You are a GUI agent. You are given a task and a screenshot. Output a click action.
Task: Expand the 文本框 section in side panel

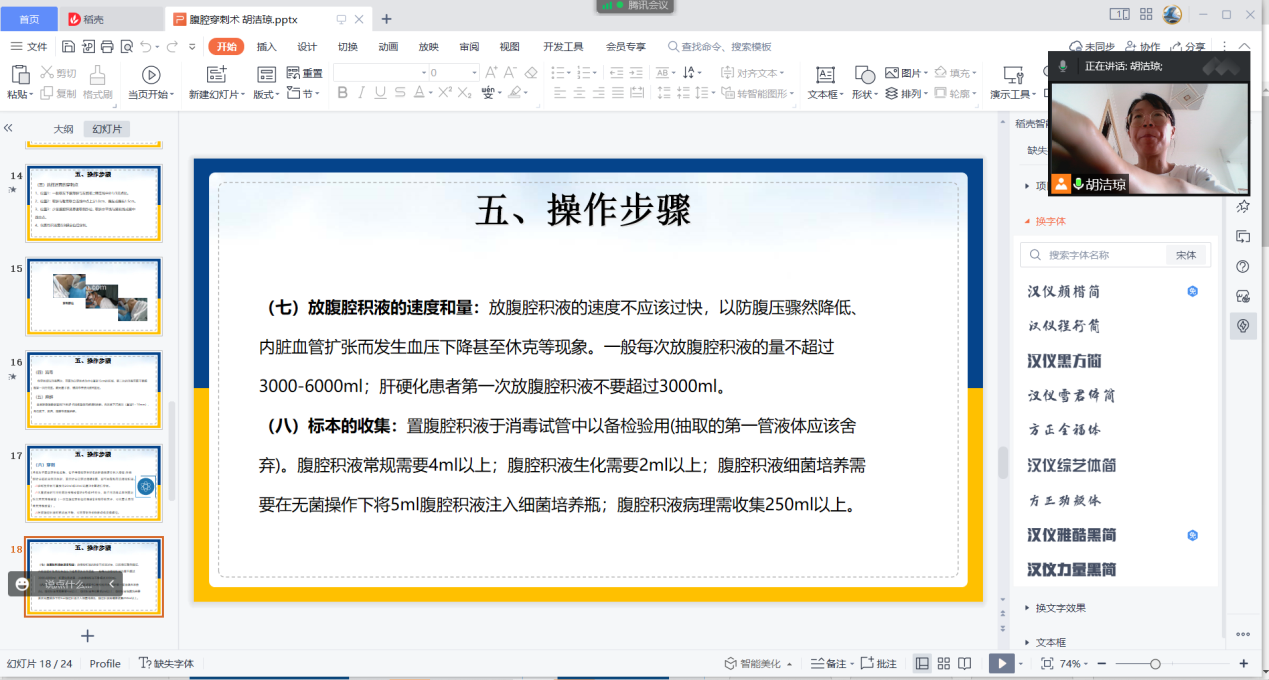tap(1050, 643)
